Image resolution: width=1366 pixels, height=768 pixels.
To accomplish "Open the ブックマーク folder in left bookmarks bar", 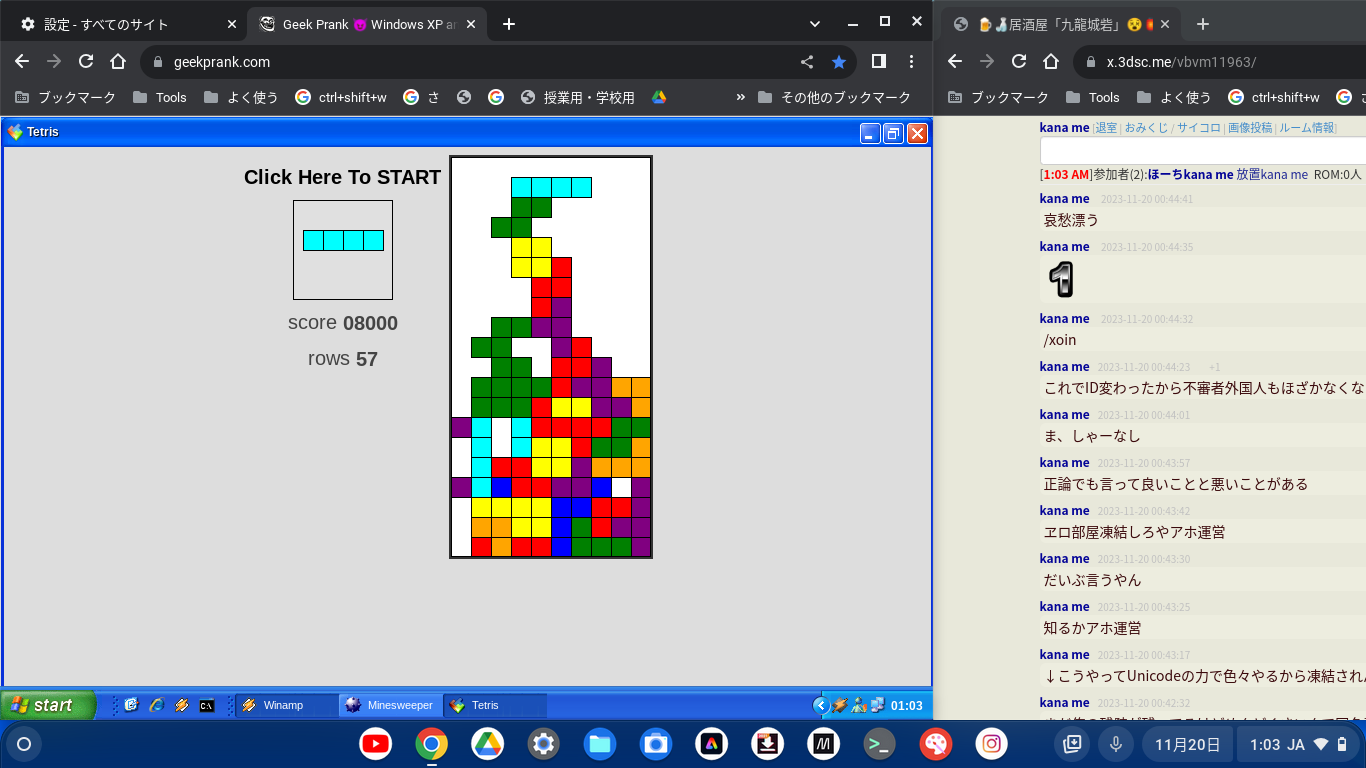I will 66,97.
